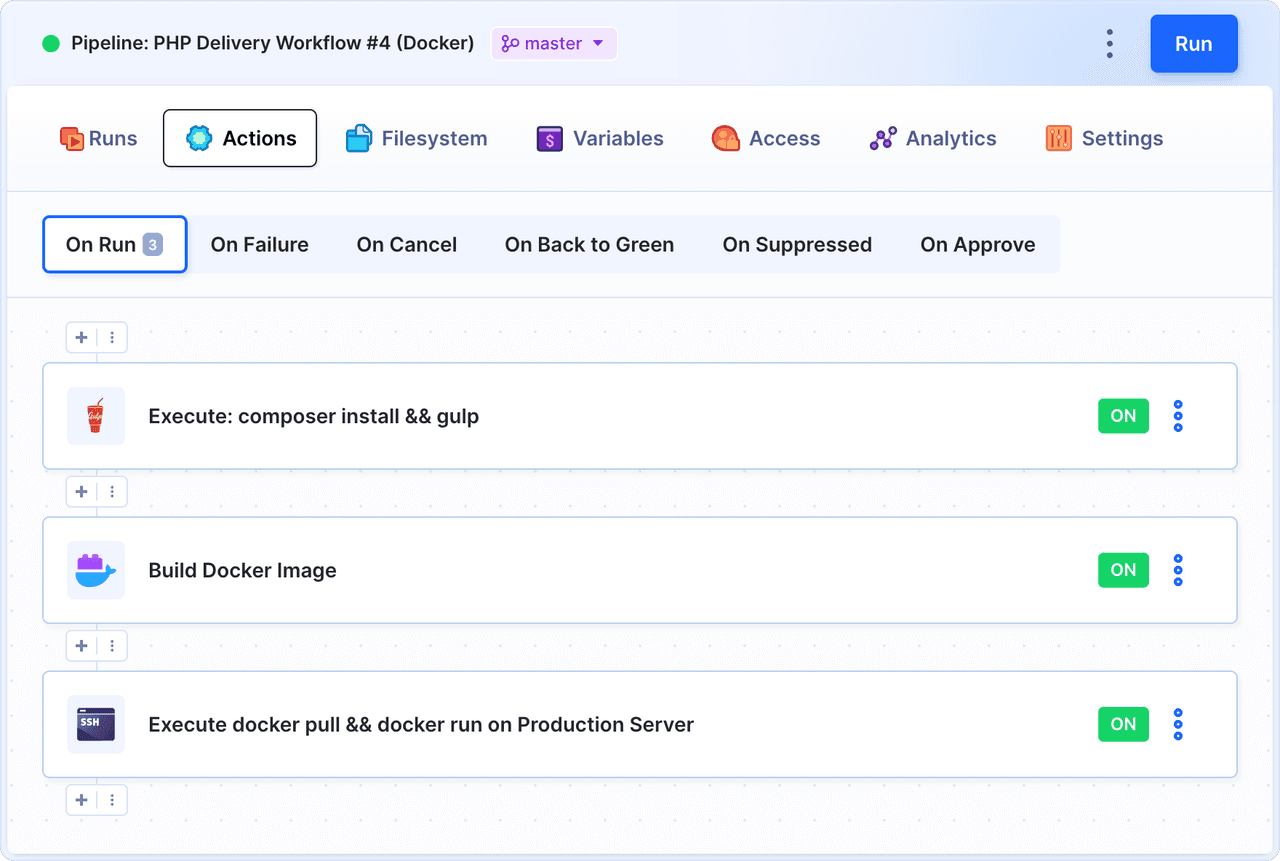Open 'Build Docker Image' action
Viewport: 1280px width, 861px height.
[640, 570]
